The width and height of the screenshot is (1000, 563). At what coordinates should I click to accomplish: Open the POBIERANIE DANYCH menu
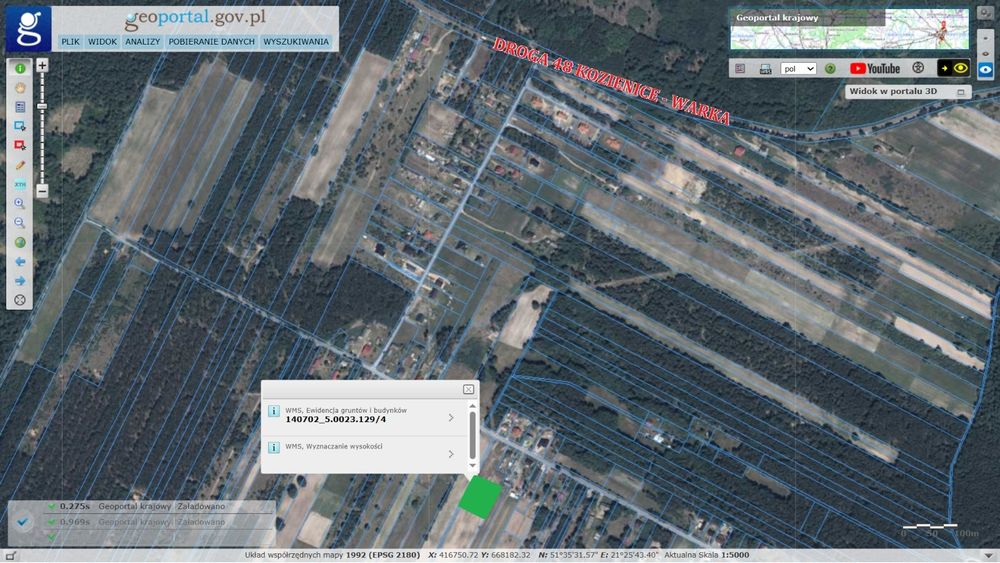(211, 41)
